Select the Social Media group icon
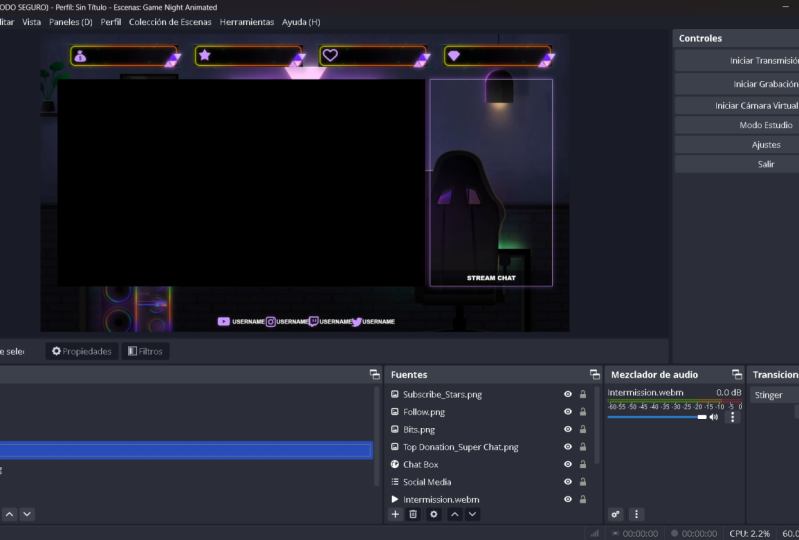Image resolution: width=799 pixels, height=540 pixels. (394, 482)
